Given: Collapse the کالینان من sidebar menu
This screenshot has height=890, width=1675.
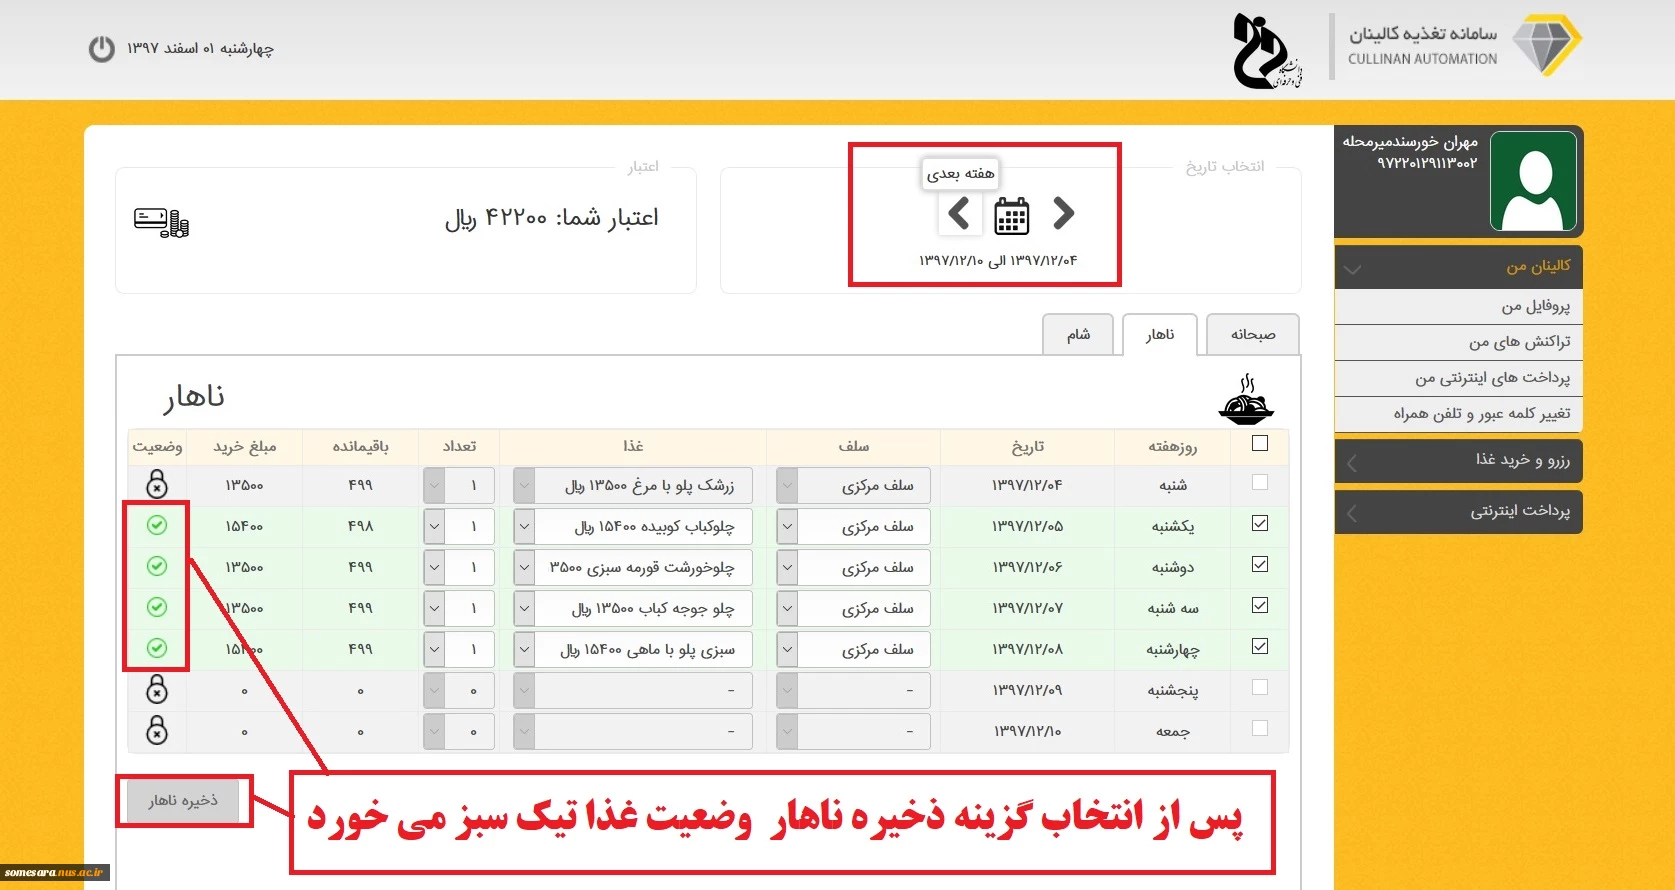Looking at the screenshot, I should tap(1458, 267).
